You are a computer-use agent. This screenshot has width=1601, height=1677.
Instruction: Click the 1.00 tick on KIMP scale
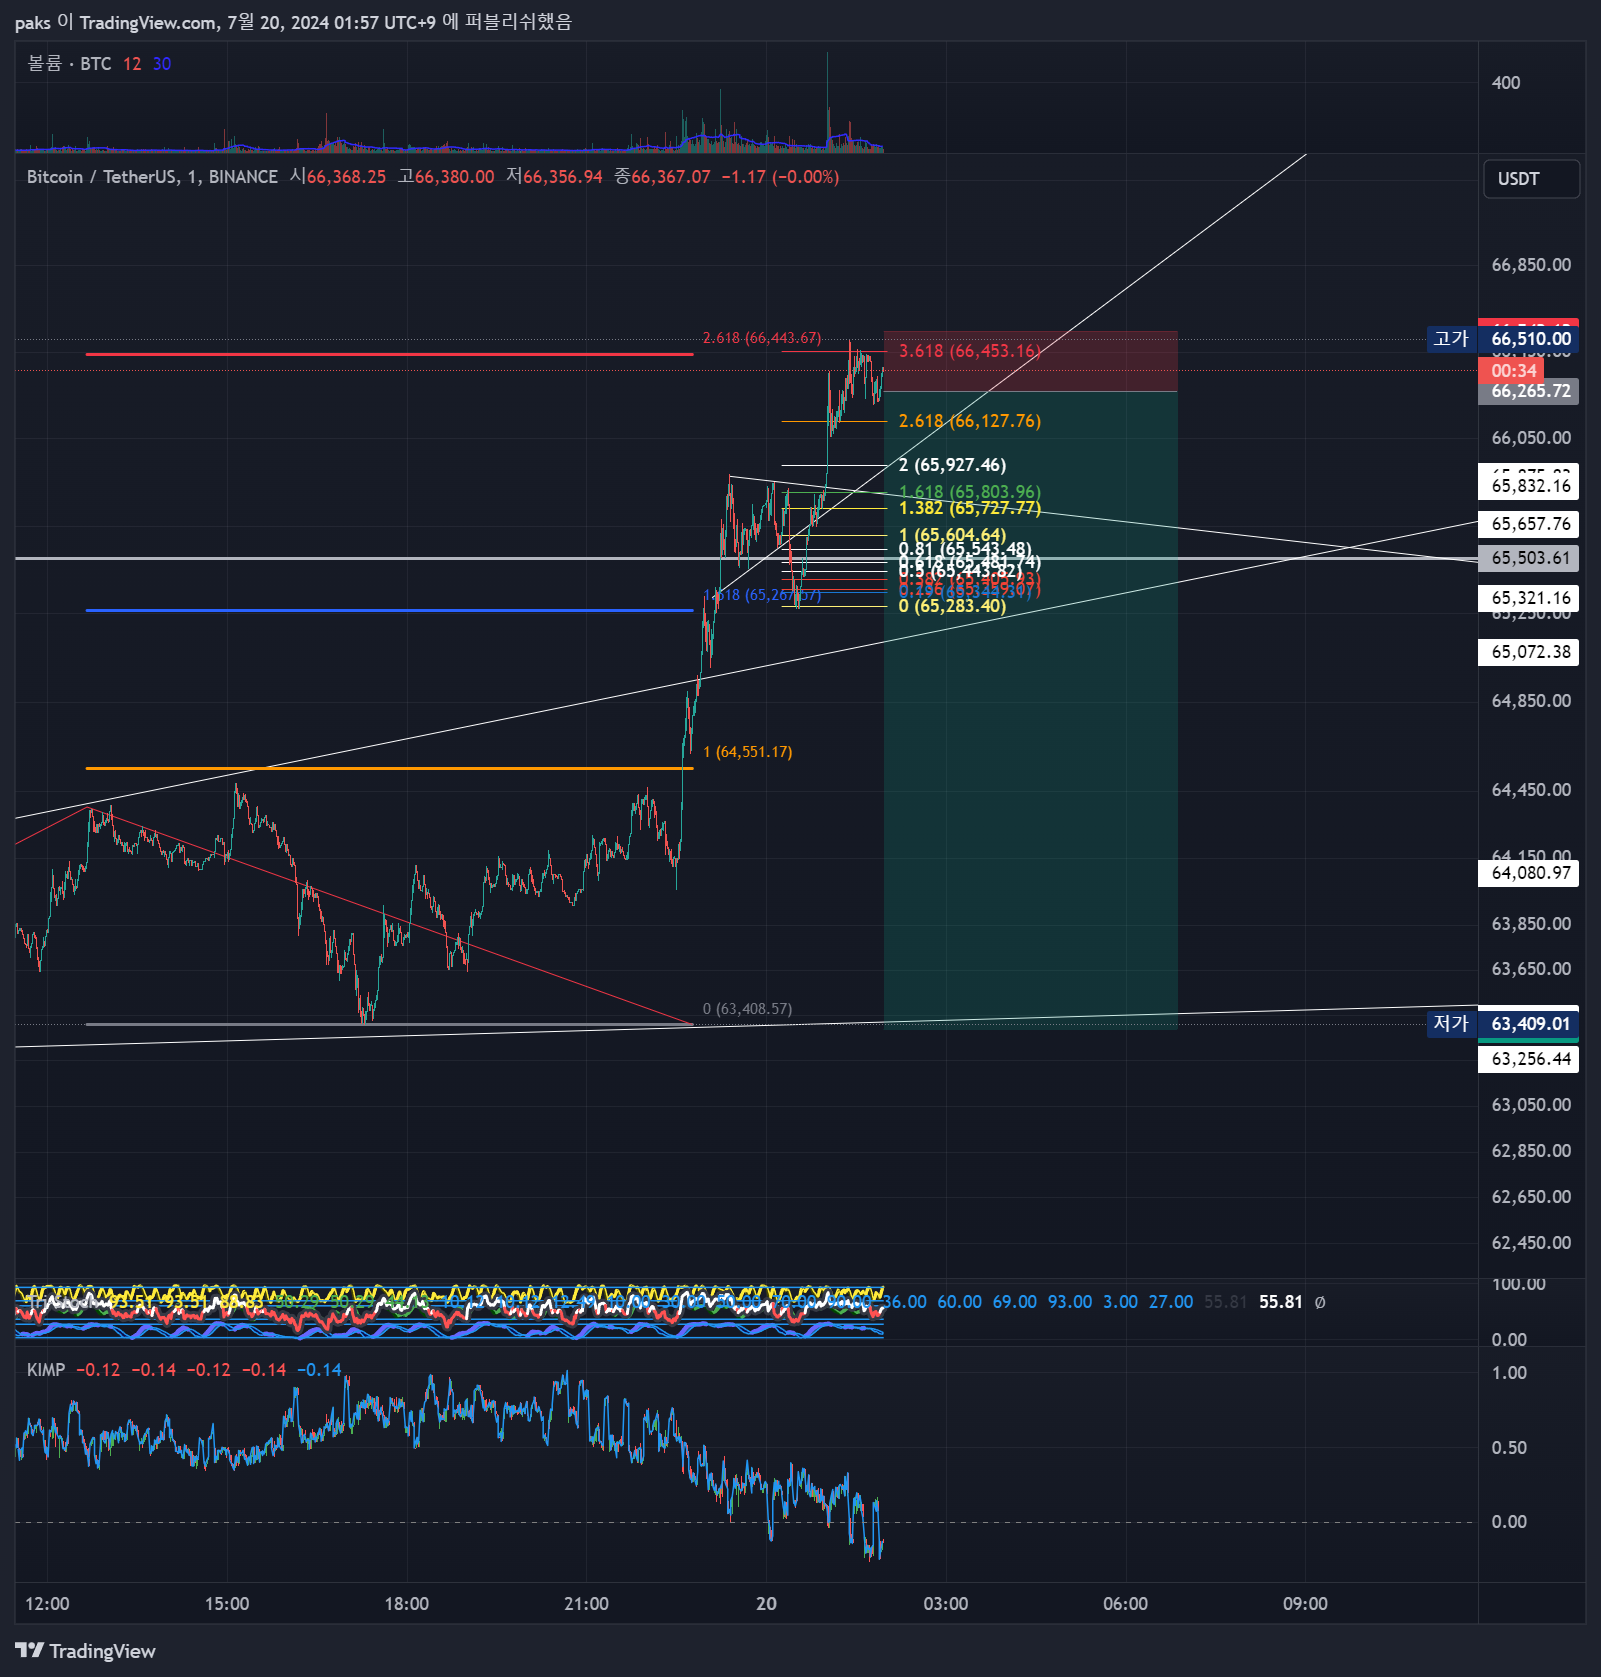[1509, 1373]
